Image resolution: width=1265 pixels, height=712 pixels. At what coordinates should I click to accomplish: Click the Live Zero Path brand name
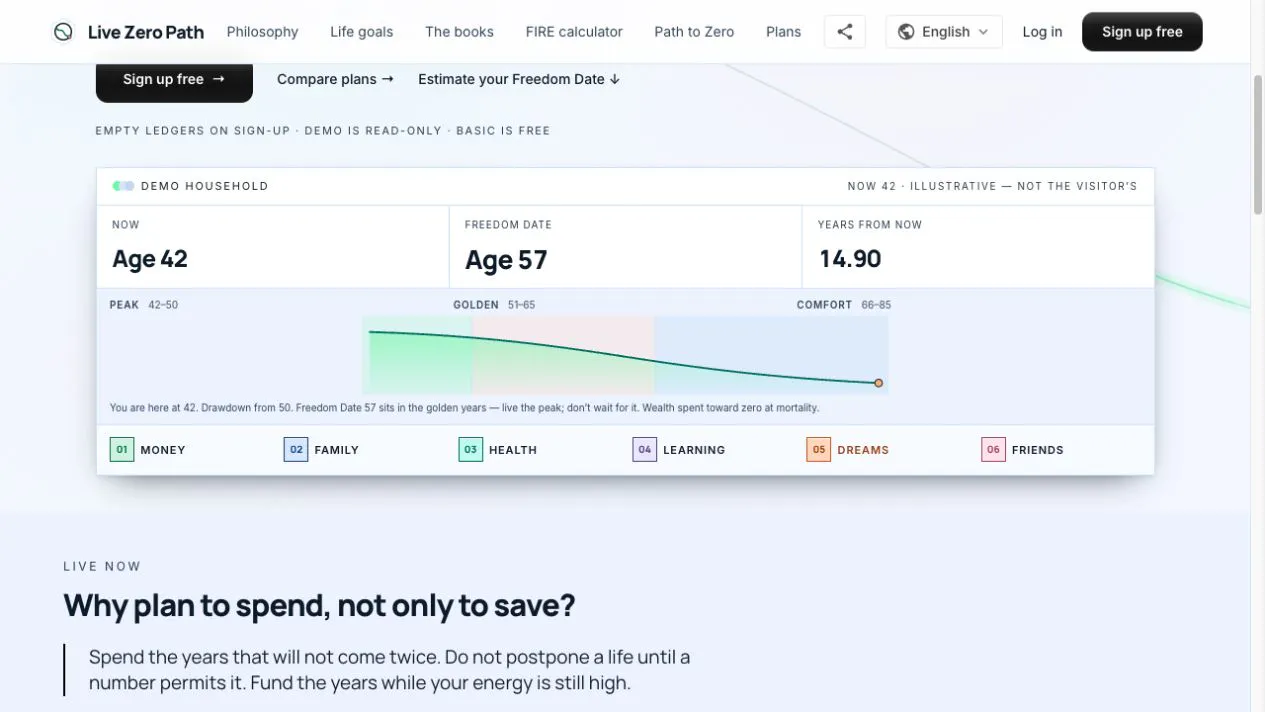click(146, 32)
